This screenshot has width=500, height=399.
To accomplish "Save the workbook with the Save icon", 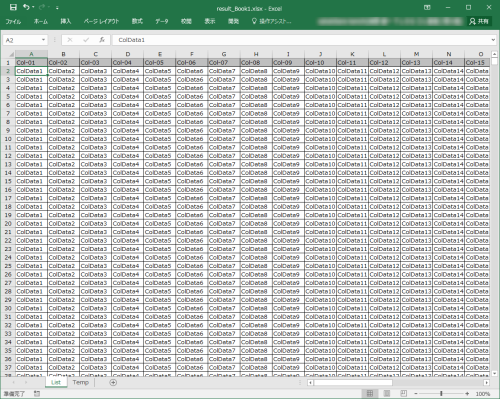I will pos(13,7).
